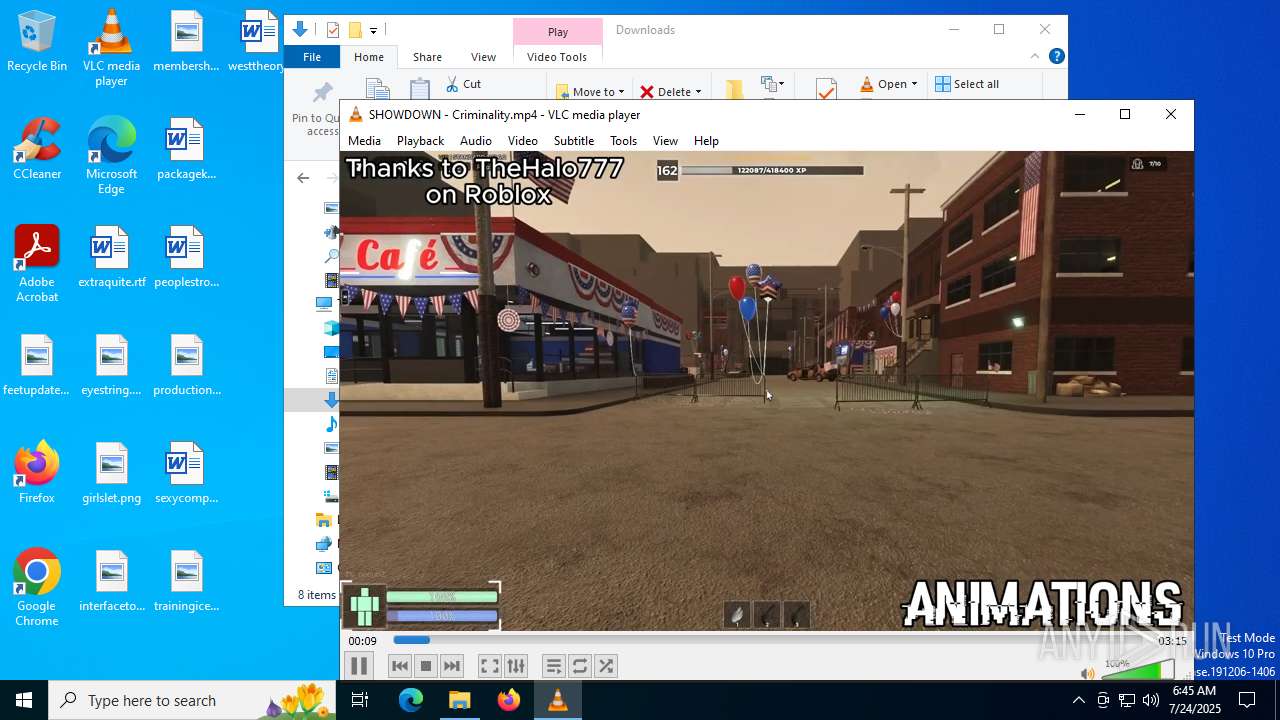The height and width of the screenshot is (720, 1280).
Task: Open VLC Subtitle menu
Action: (574, 141)
